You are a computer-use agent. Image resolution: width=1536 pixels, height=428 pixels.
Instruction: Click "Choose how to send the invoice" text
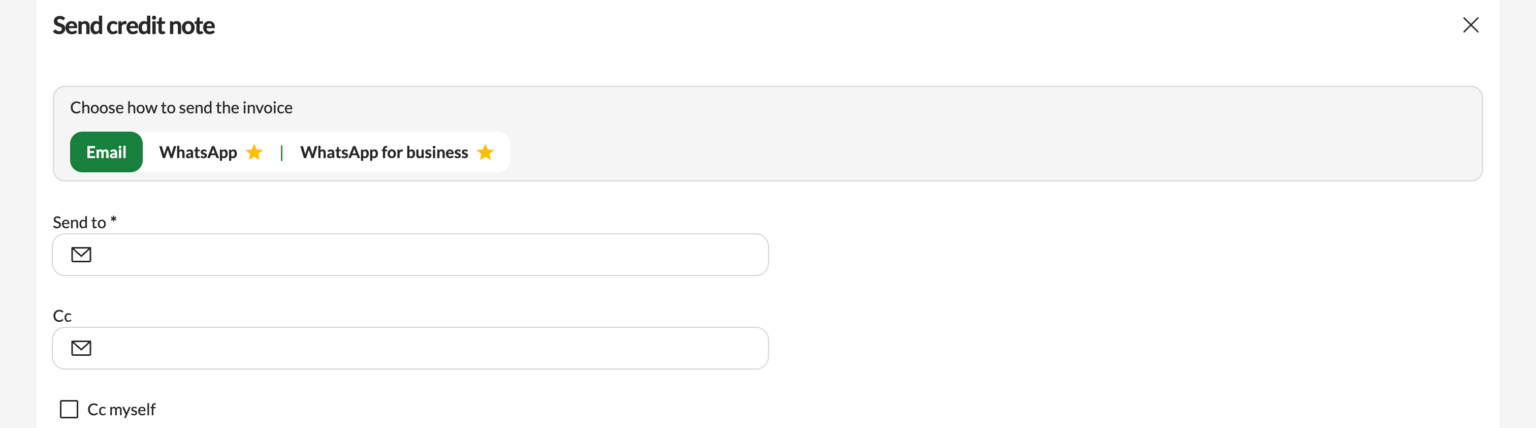tap(181, 107)
